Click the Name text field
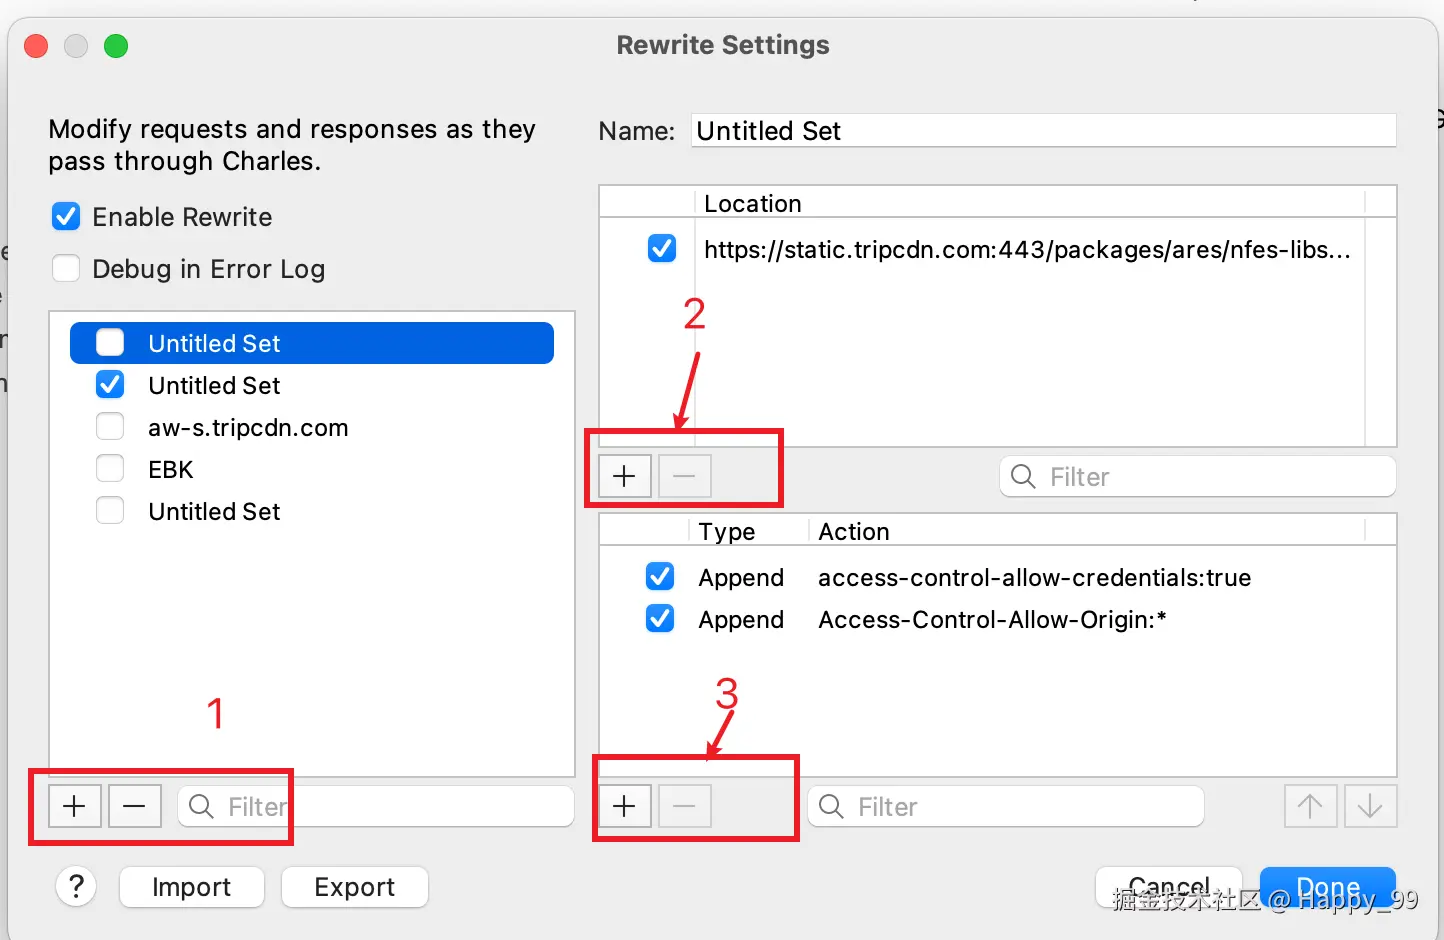The width and height of the screenshot is (1444, 940). [1043, 131]
